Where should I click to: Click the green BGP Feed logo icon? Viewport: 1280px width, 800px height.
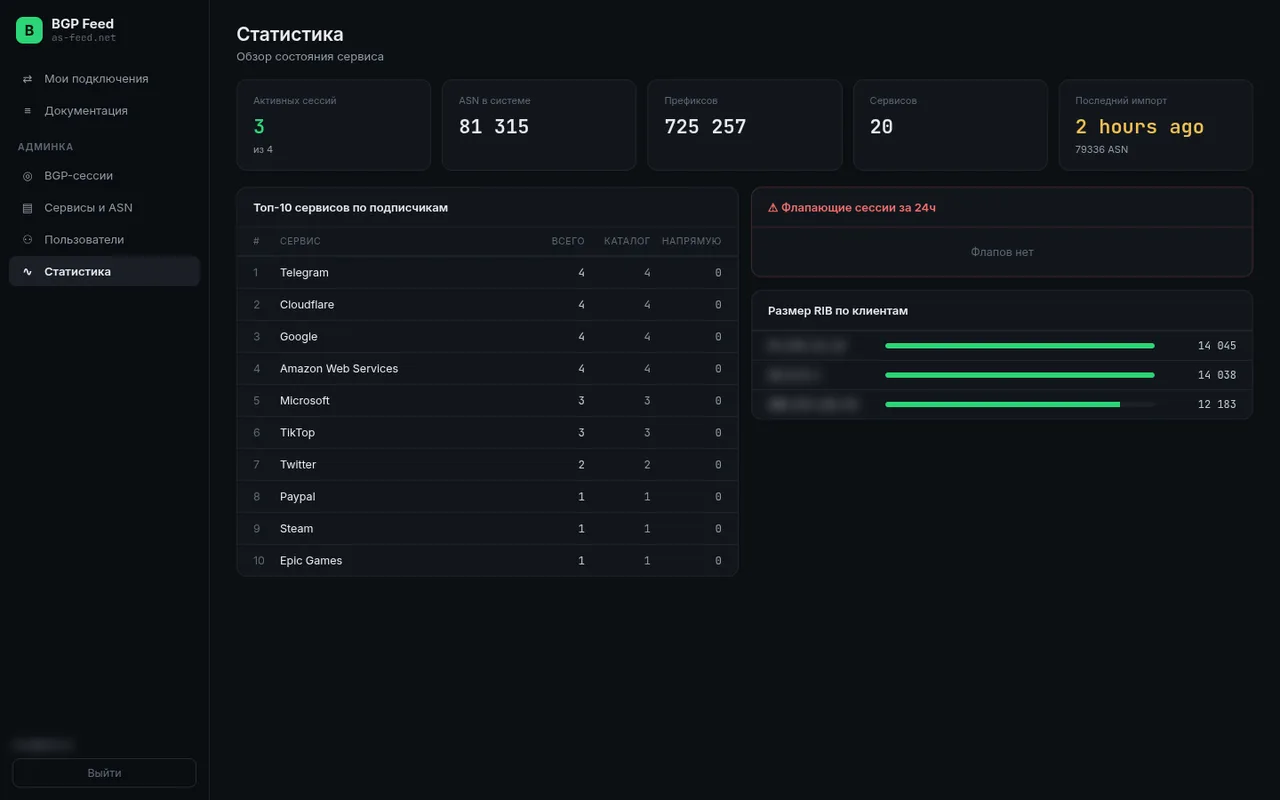pos(29,30)
